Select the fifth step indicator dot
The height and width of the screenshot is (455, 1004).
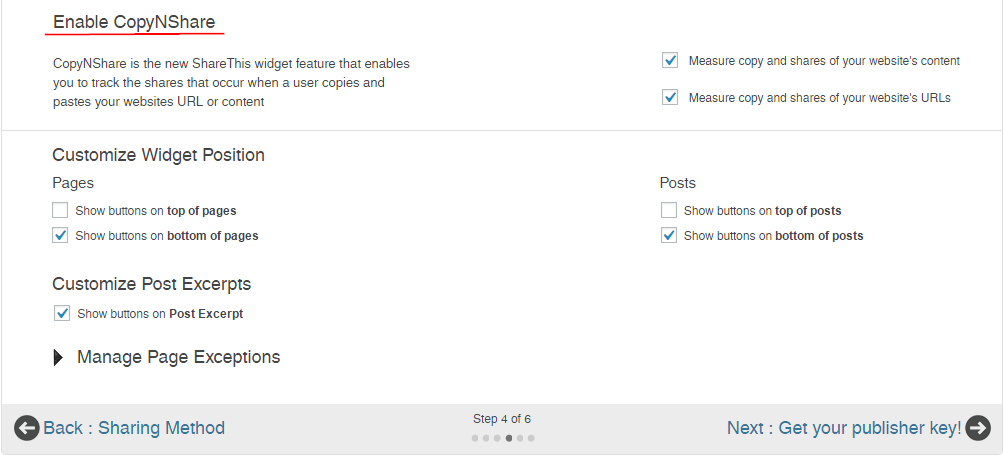coord(520,438)
